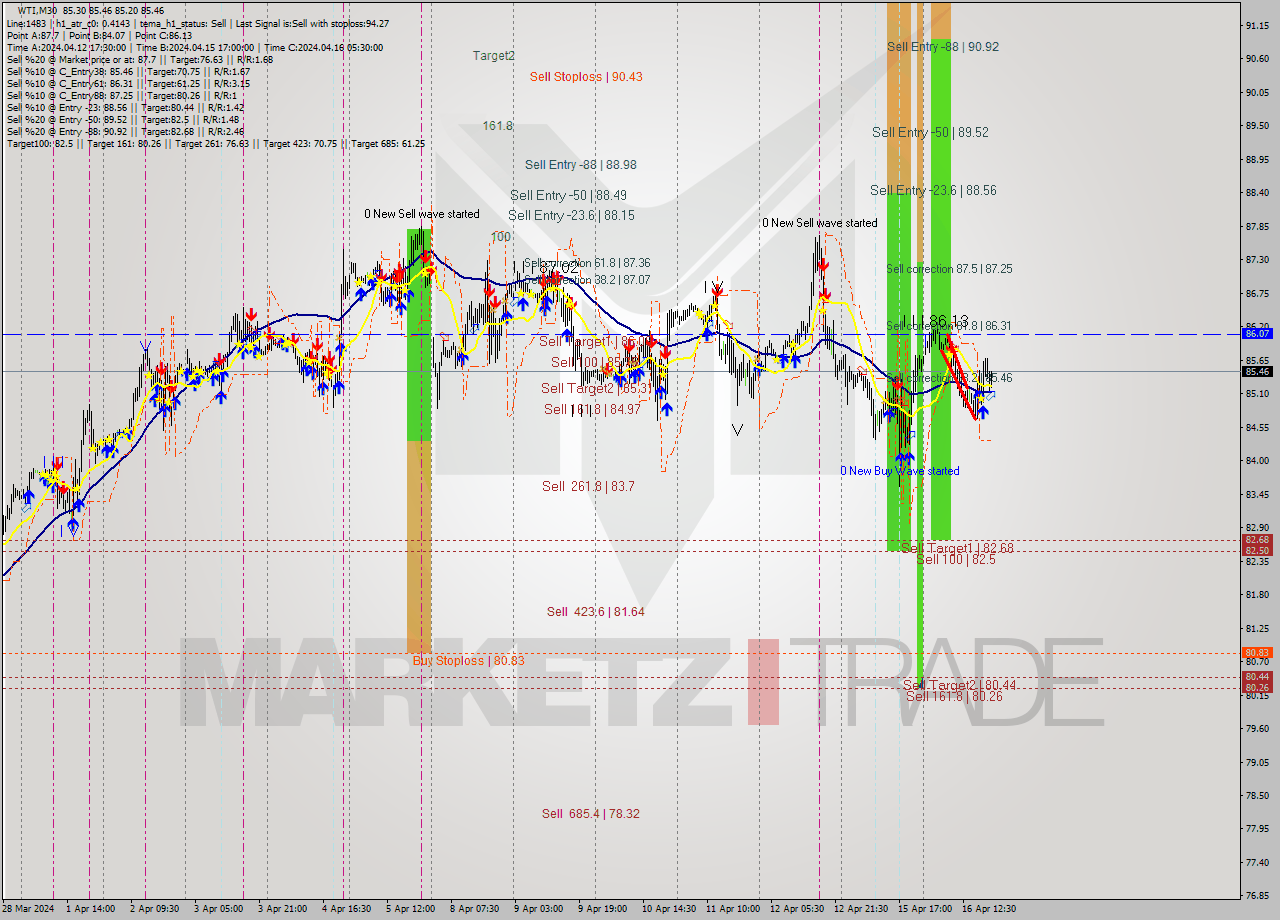Click the '9 Apr 19:00' time label
The width and height of the screenshot is (1280, 920).
(604, 909)
